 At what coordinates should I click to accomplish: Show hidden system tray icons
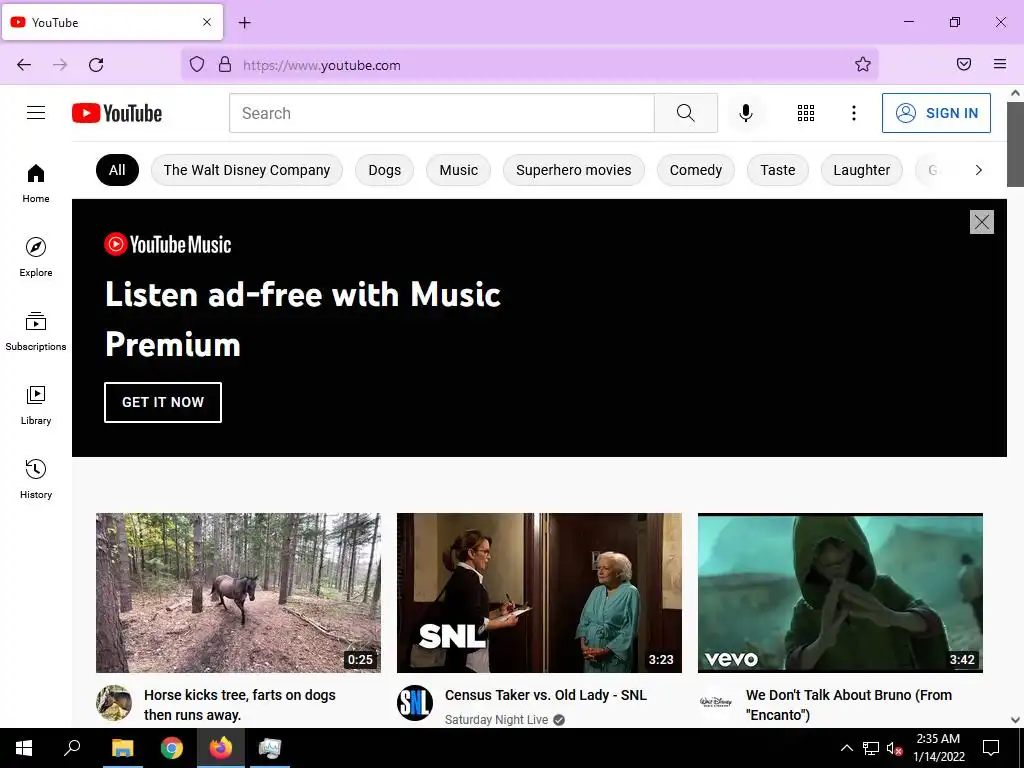[846, 748]
